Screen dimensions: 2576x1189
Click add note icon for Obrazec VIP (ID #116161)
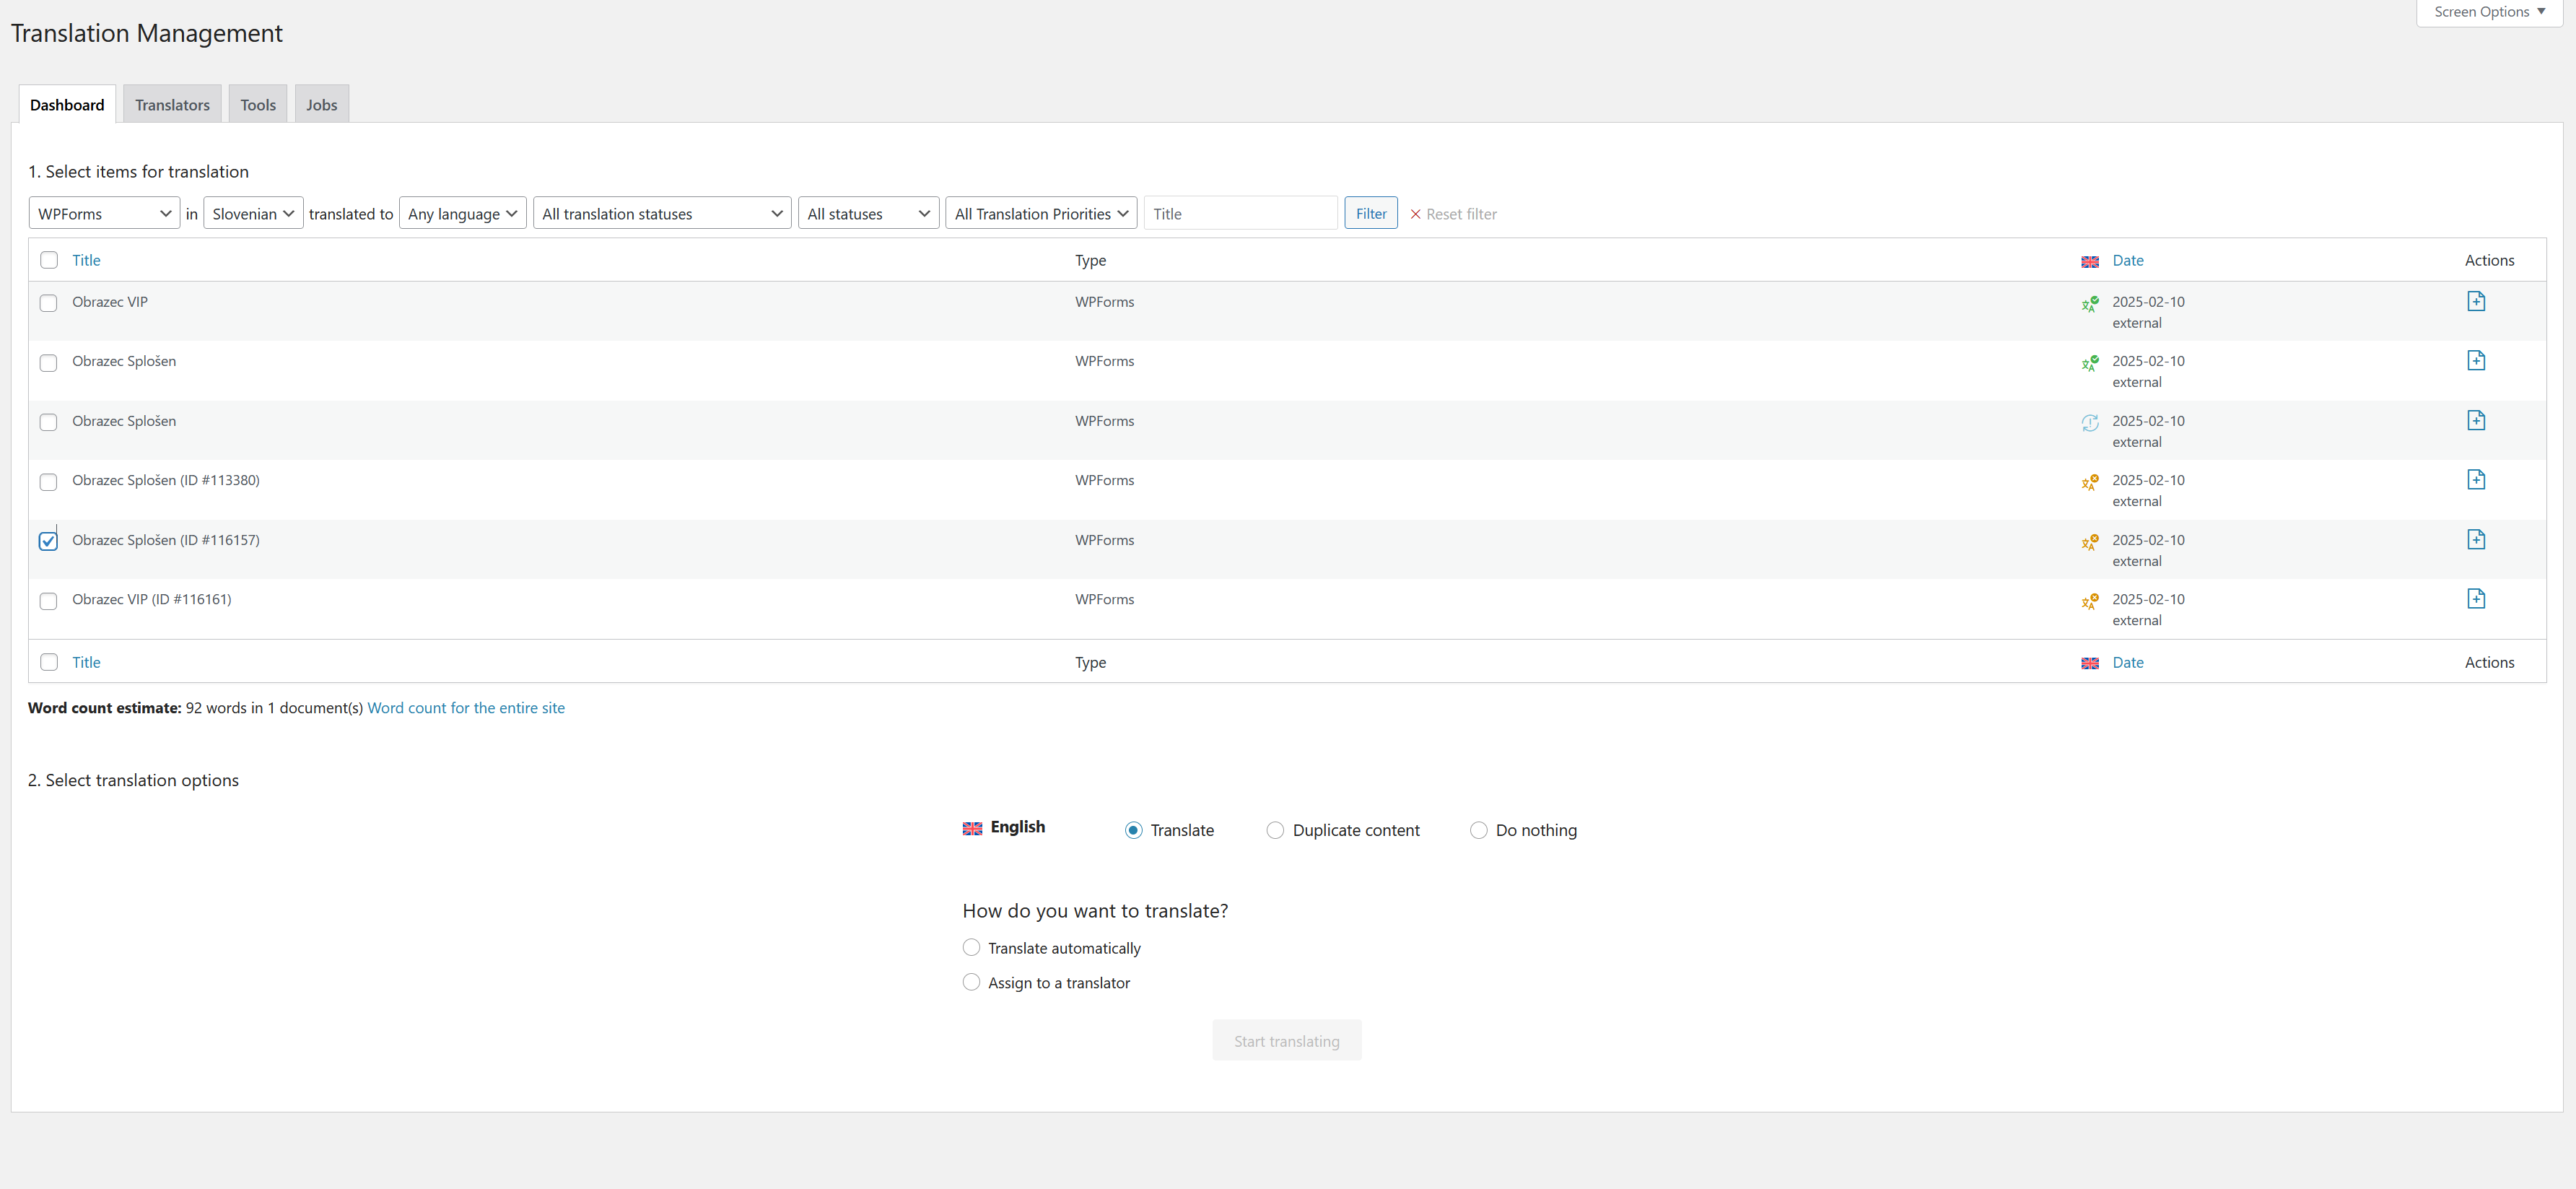click(2475, 598)
